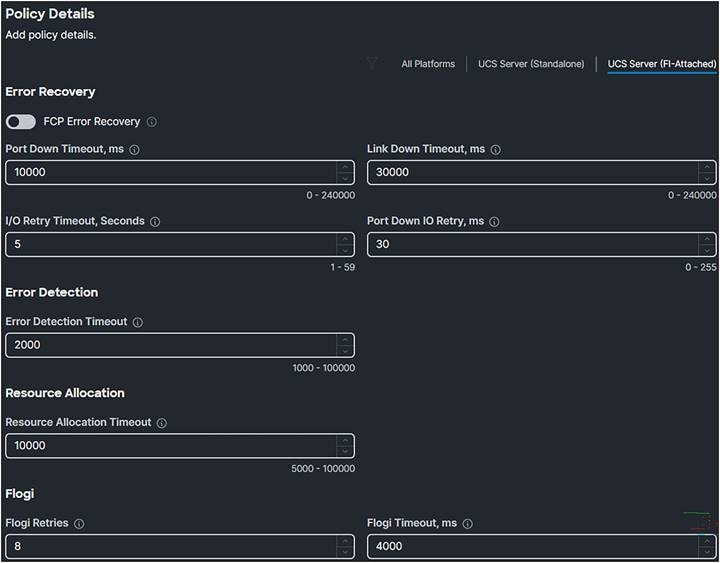Increase I/O Retry Timeout with the up arrow
Viewport: 720px width, 563px height.
[x=345, y=239]
